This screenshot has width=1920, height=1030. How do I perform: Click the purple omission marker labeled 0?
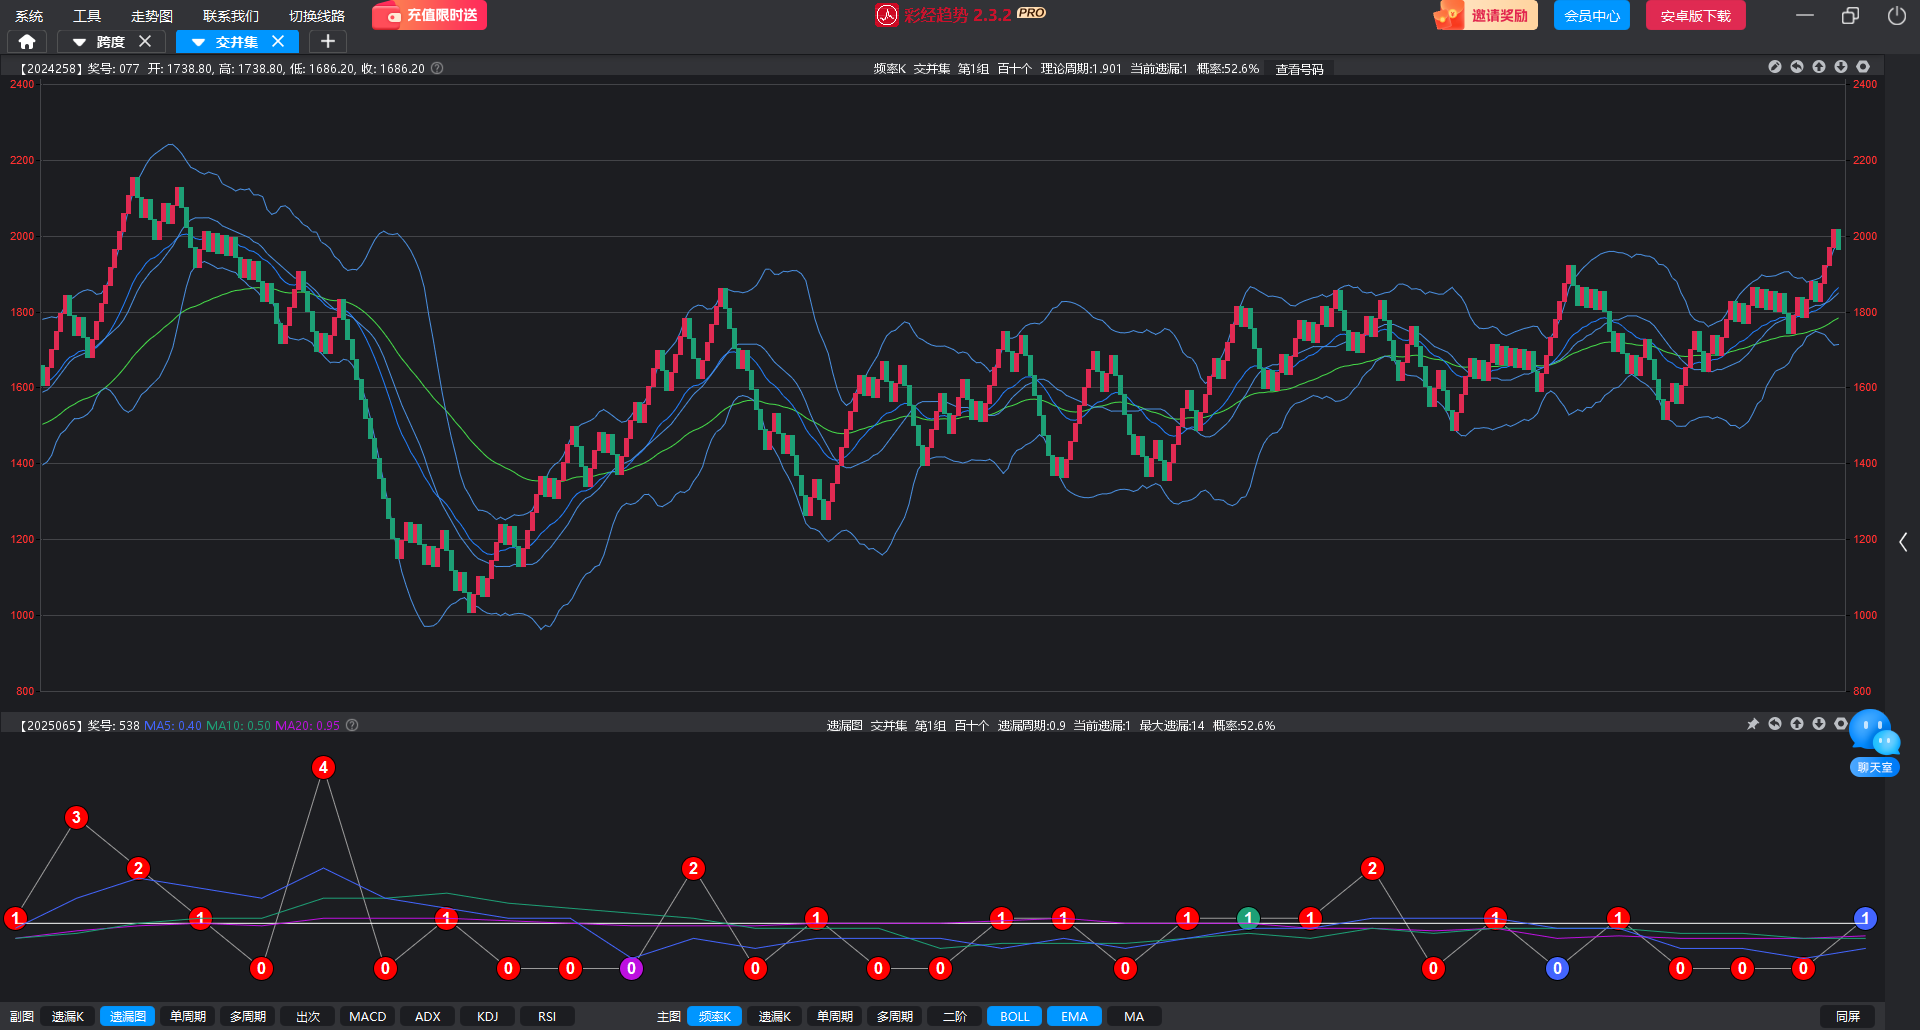pyautogui.click(x=631, y=968)
